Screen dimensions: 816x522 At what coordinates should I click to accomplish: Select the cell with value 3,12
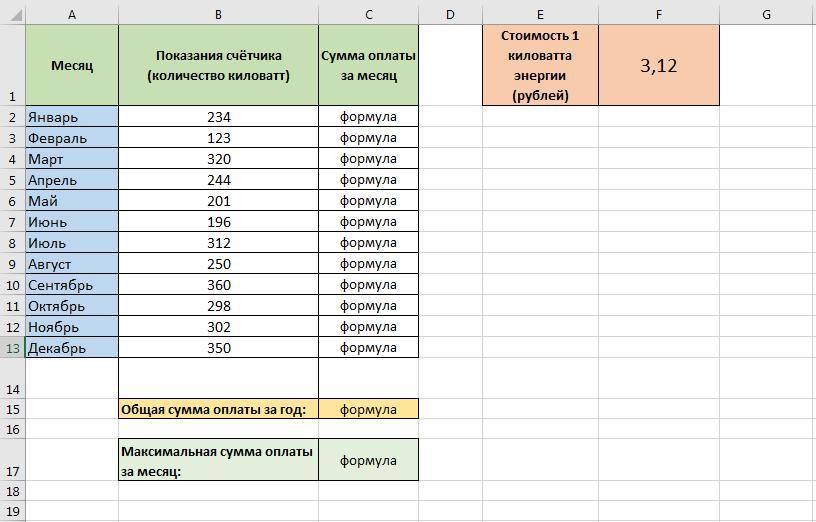(x=659, y=65)
